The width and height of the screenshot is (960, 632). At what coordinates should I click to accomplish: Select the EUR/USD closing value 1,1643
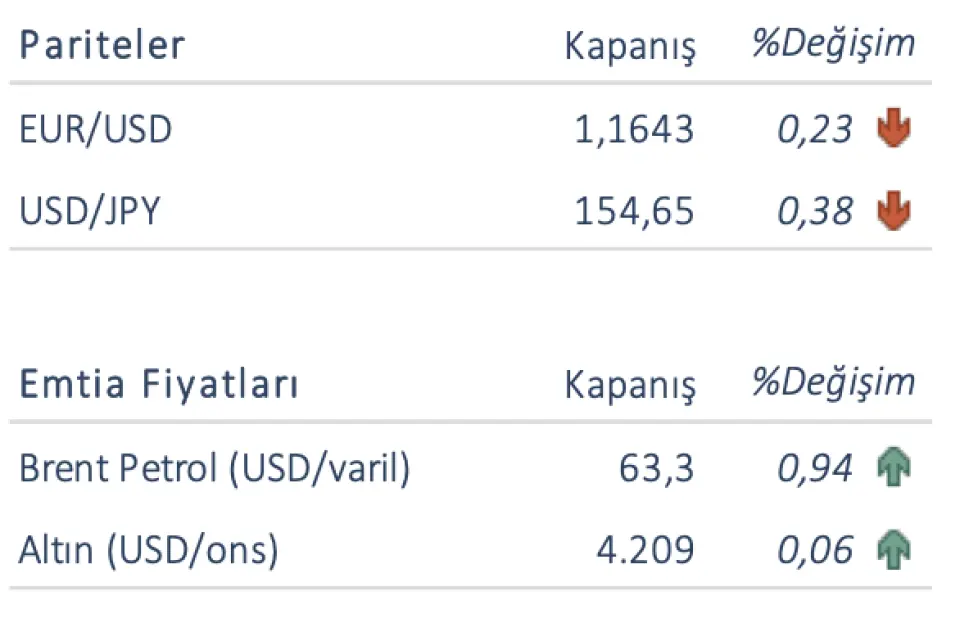634,130
